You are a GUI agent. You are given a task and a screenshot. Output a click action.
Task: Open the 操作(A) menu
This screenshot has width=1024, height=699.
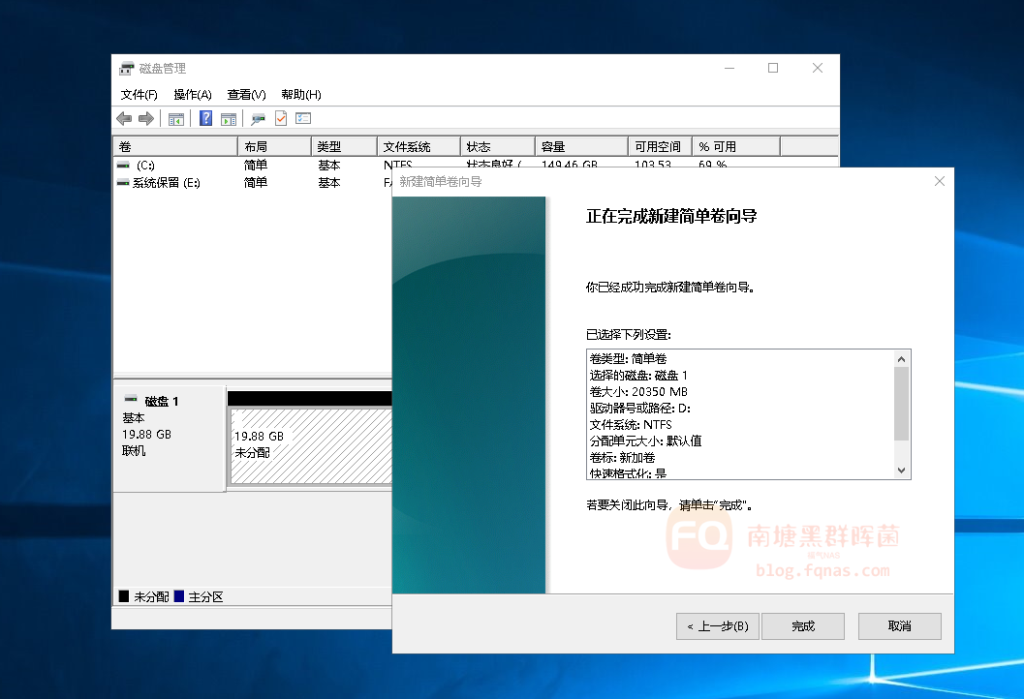[x=192, y=95]
